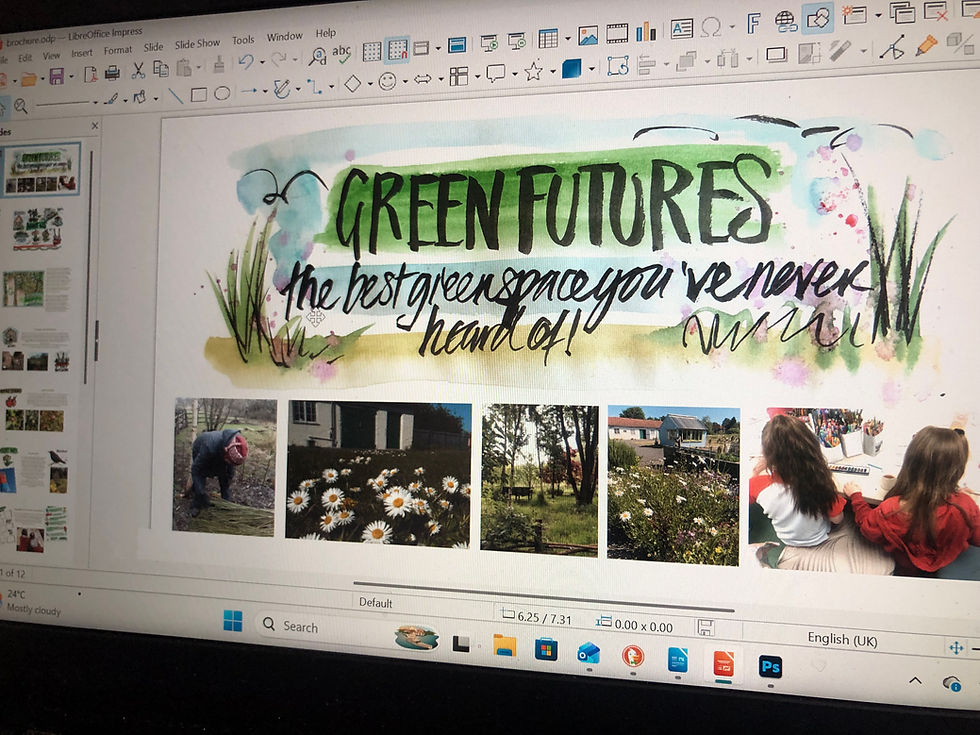Export directly as PDF icon
The width and height of the screenshot is (980, 735).
coord(91,74)
